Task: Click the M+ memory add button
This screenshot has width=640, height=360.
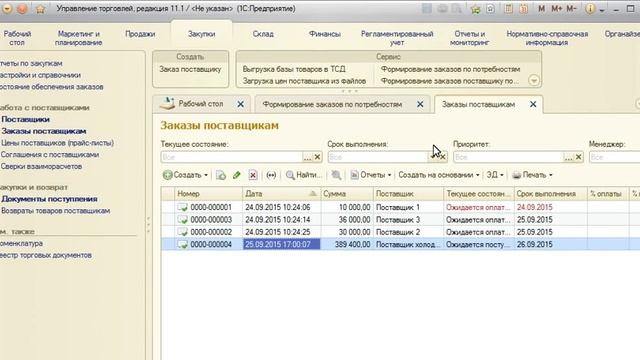Action: [556, 9]
